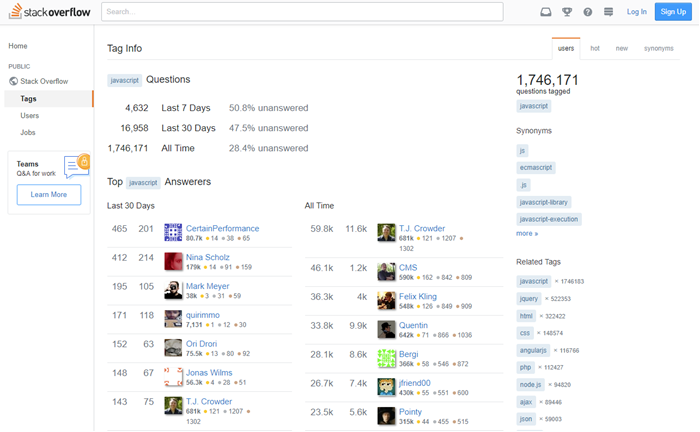The width and height of the screenshot is (700, 432).
Task: Open the Stack Overflow sidebar link
Action: (44, 81)
